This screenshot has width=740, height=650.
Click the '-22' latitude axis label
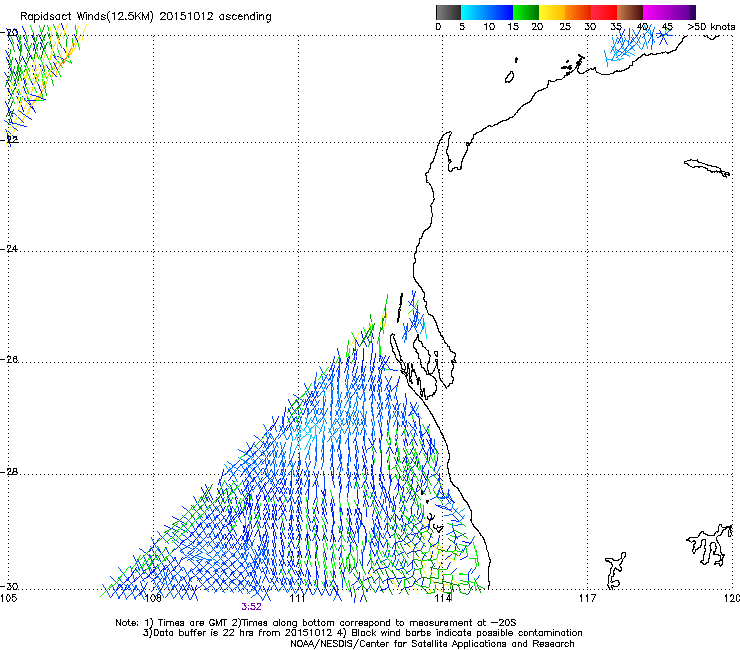(9, 139)
